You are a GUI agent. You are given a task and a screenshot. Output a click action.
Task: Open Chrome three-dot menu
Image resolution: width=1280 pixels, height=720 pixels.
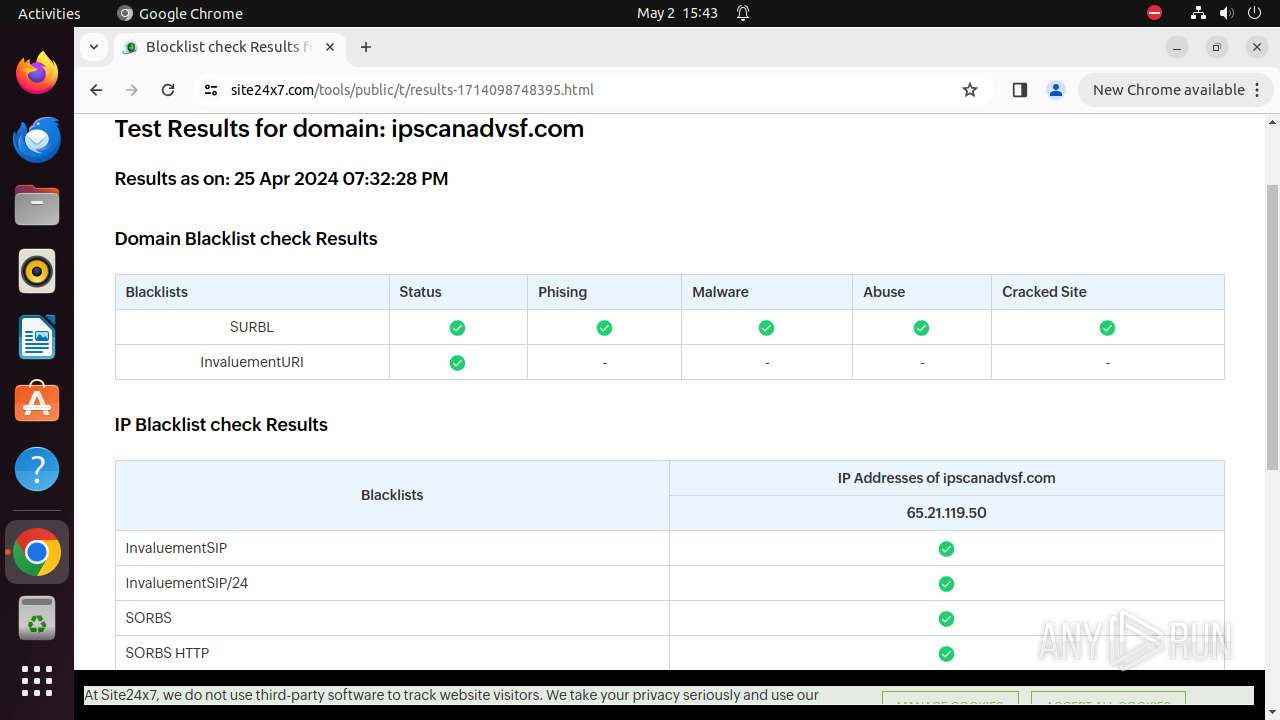[1258, 90]
